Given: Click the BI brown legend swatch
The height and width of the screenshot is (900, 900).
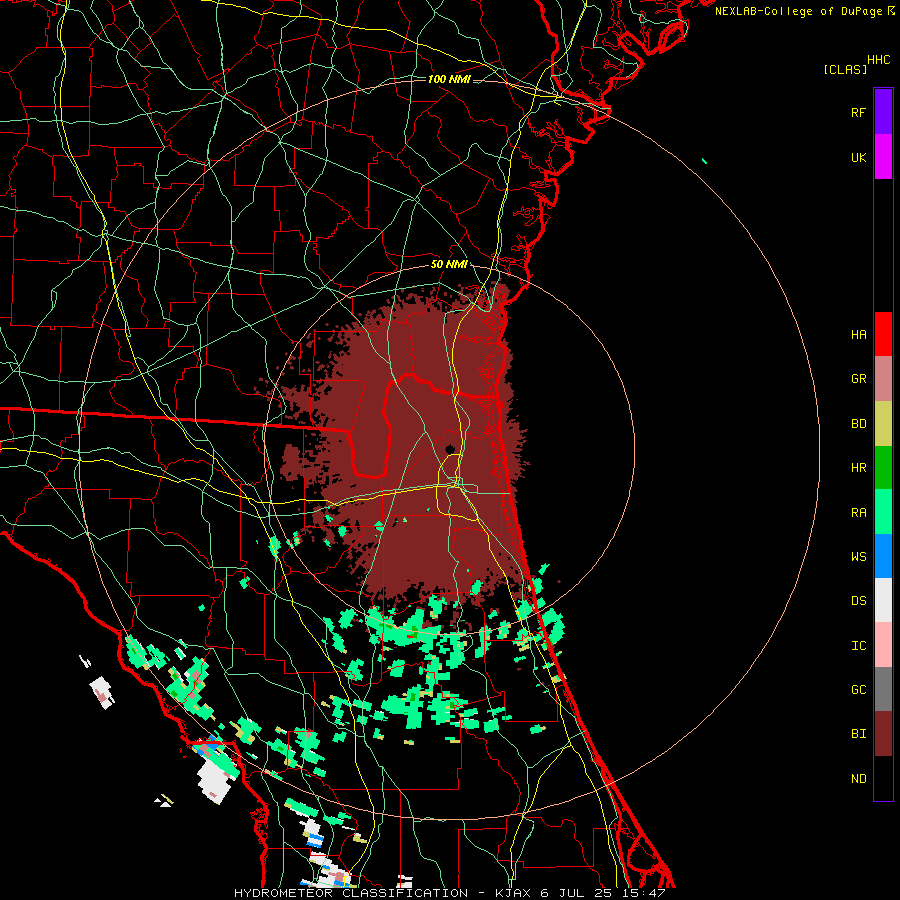Looking at the screenshot, I should [883, 734].
